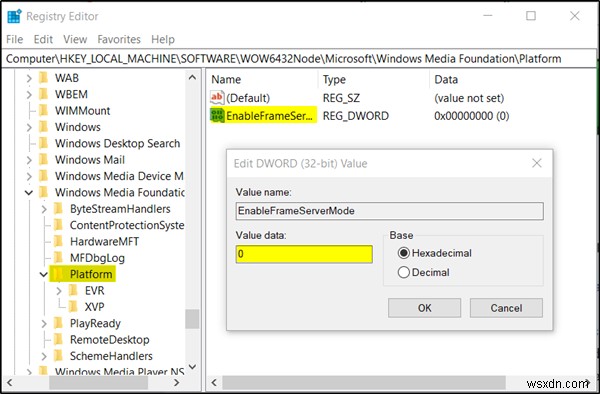Cancel the Edit DWORD dialog
The image size is (600, 394).
[x=506, y=308]
